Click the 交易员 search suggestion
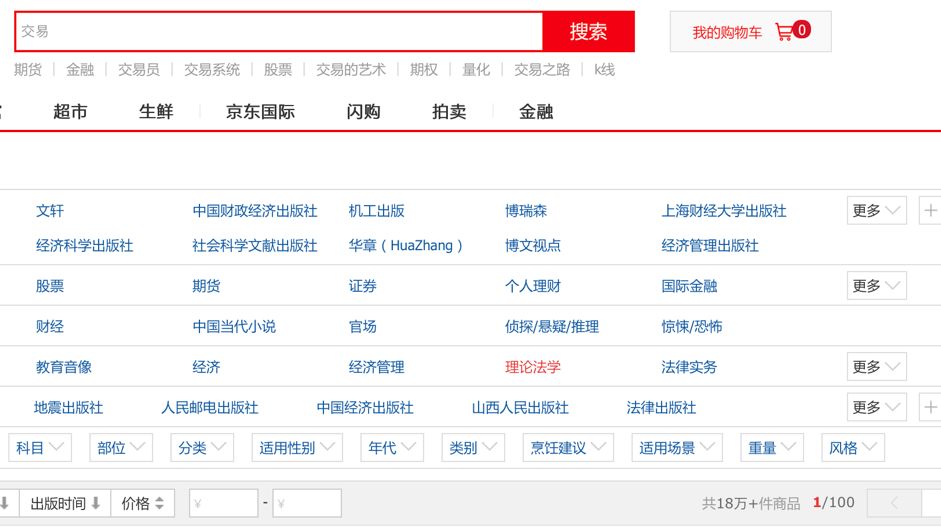Image resolution: width=941 pixels, height=527 pixels. [x=139, y=70]
